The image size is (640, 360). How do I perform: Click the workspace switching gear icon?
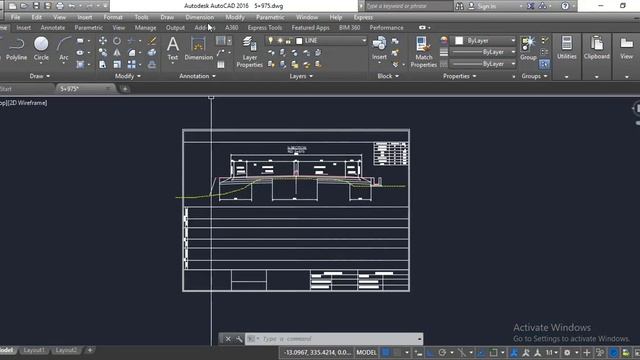click(567, 352)
